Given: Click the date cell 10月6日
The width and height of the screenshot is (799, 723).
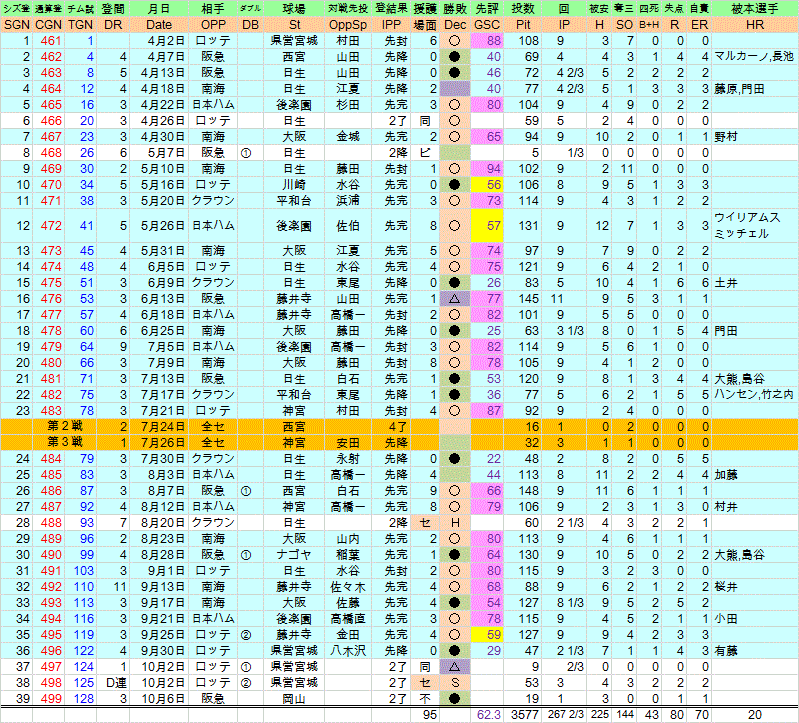Looking at the screenshot, I should click(163, 699).
